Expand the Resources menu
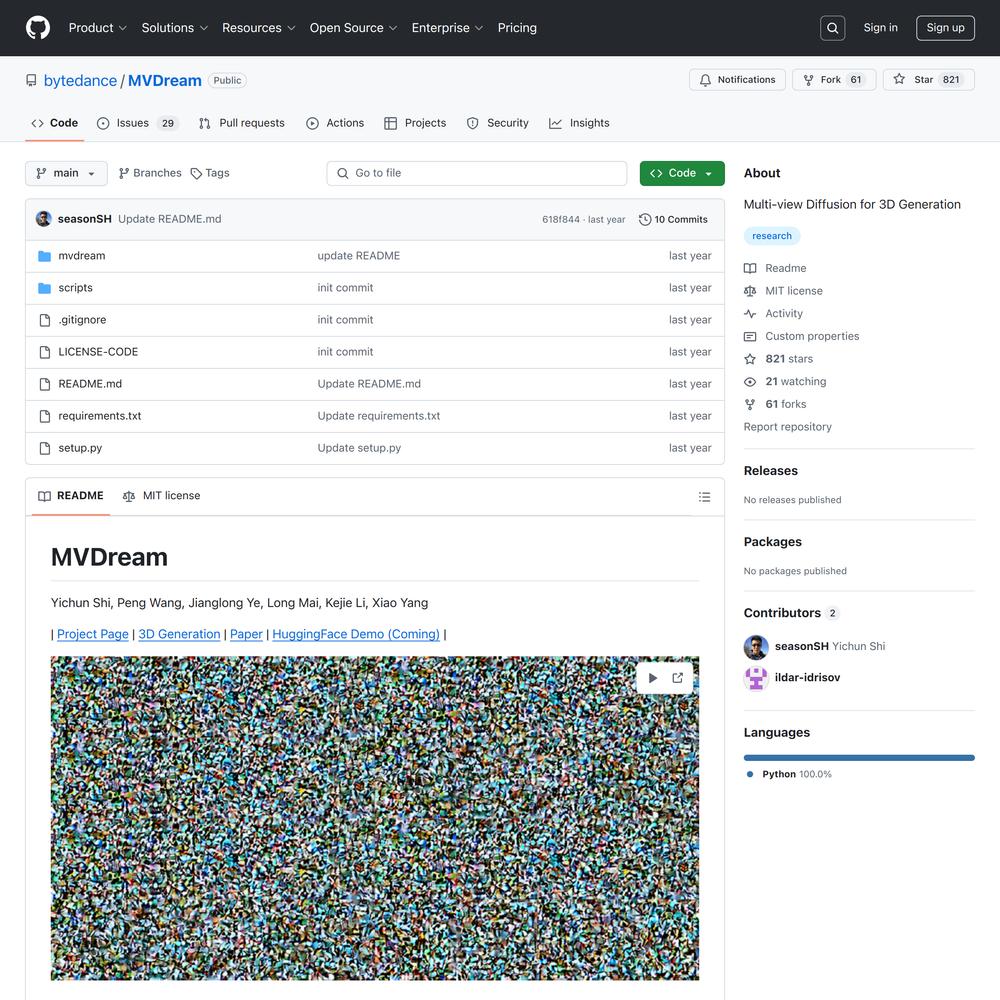The width and height of the screenshot is (1000, 1000). pyautogui.click(x=258, y=28)
